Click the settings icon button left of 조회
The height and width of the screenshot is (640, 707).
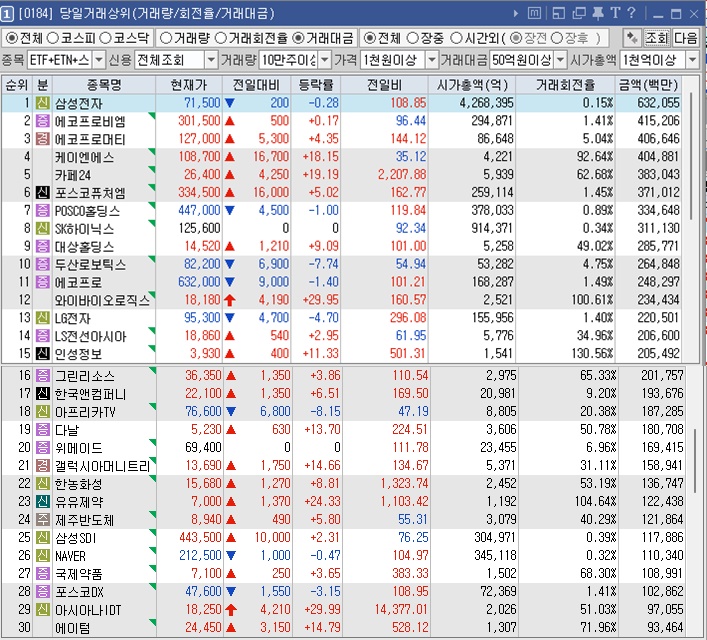click(632, 38)
